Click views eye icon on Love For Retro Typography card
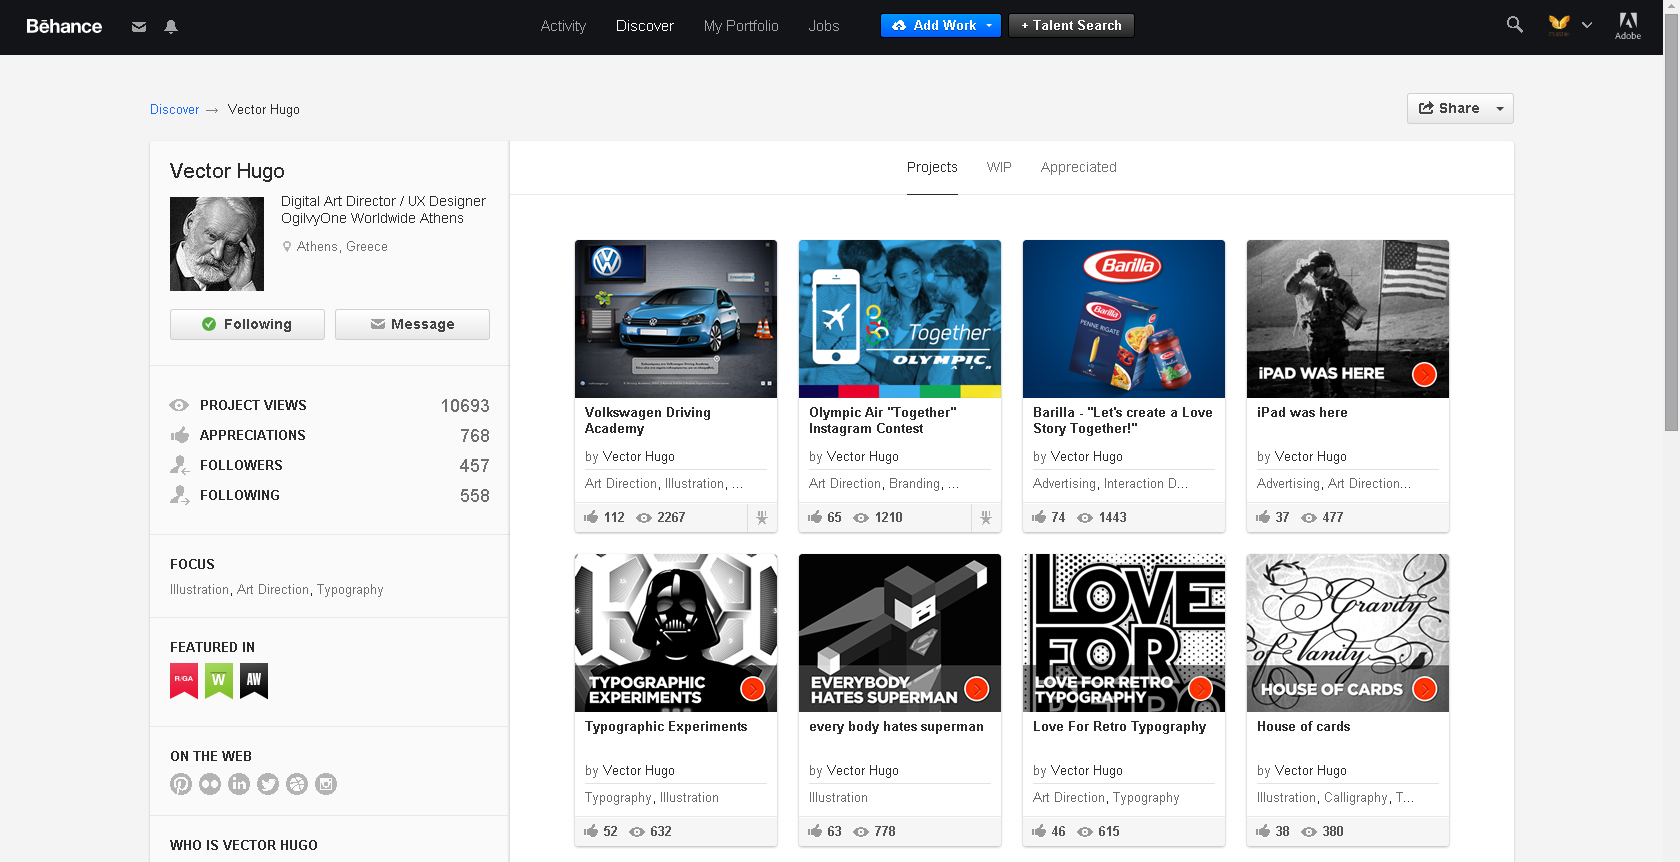 [x=1085, y=832]
